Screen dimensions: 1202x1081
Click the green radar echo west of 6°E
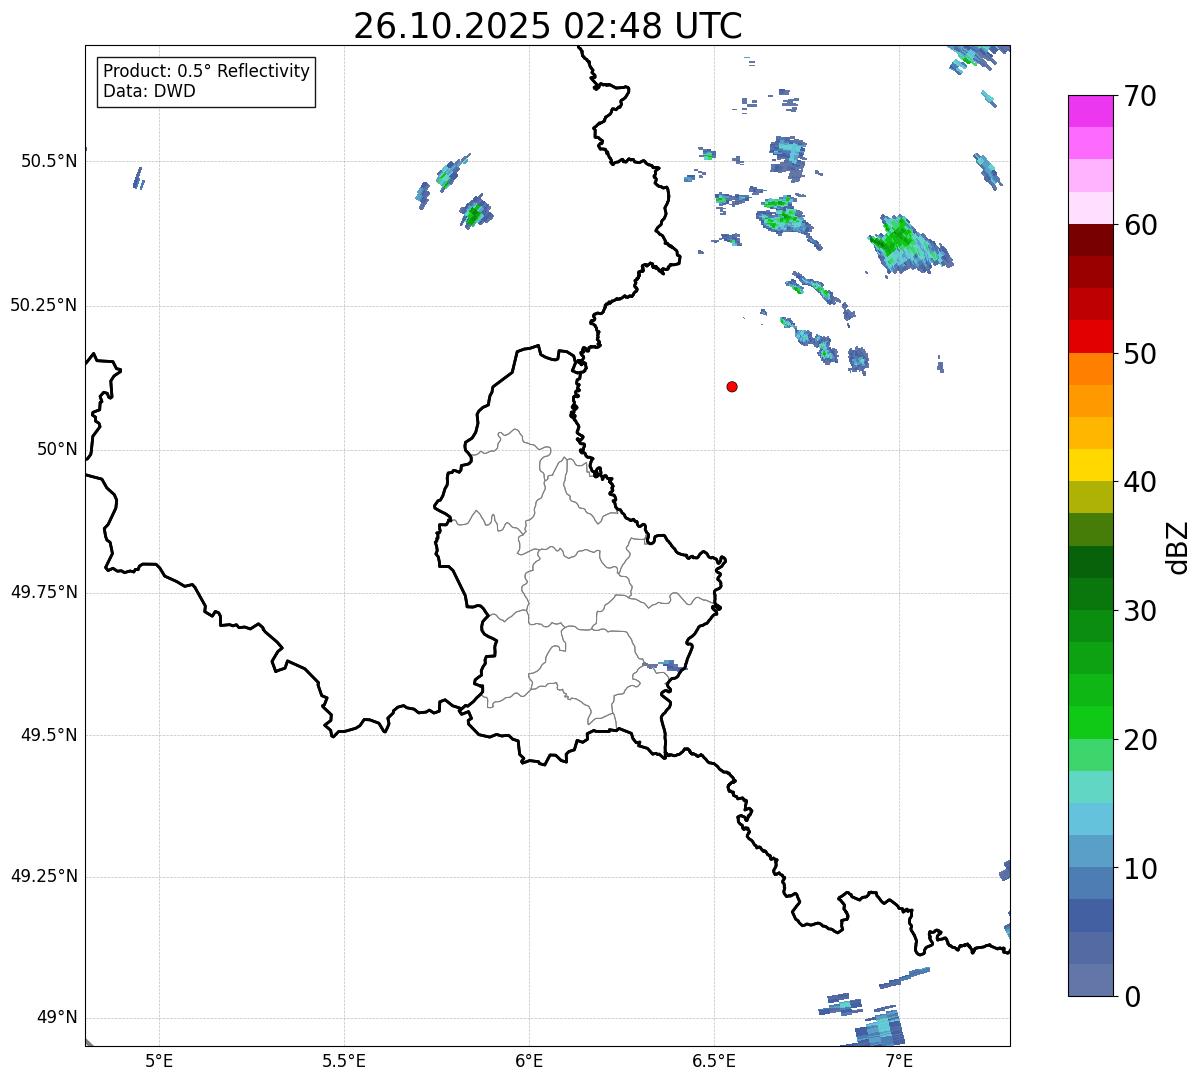tap(475, 211)
